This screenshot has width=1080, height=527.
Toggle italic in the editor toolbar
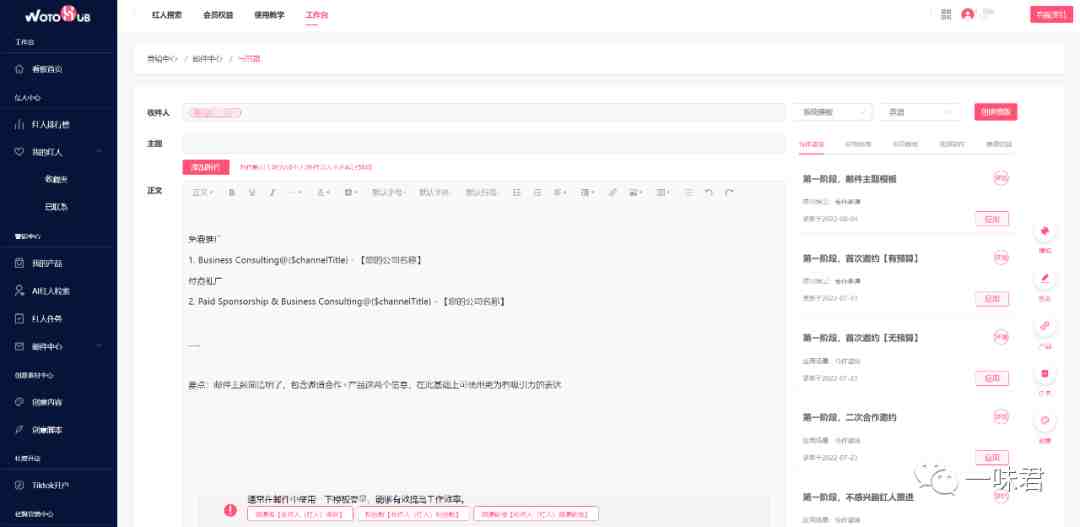coord(273,193)
